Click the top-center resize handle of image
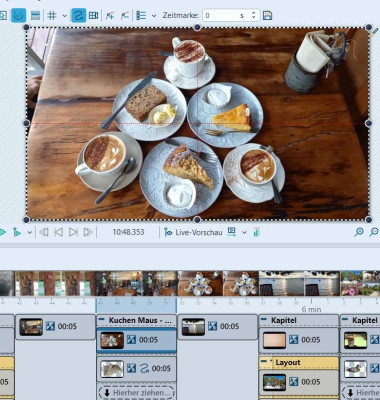The width and height of the screenshot is (380, 400). [197, 27]
